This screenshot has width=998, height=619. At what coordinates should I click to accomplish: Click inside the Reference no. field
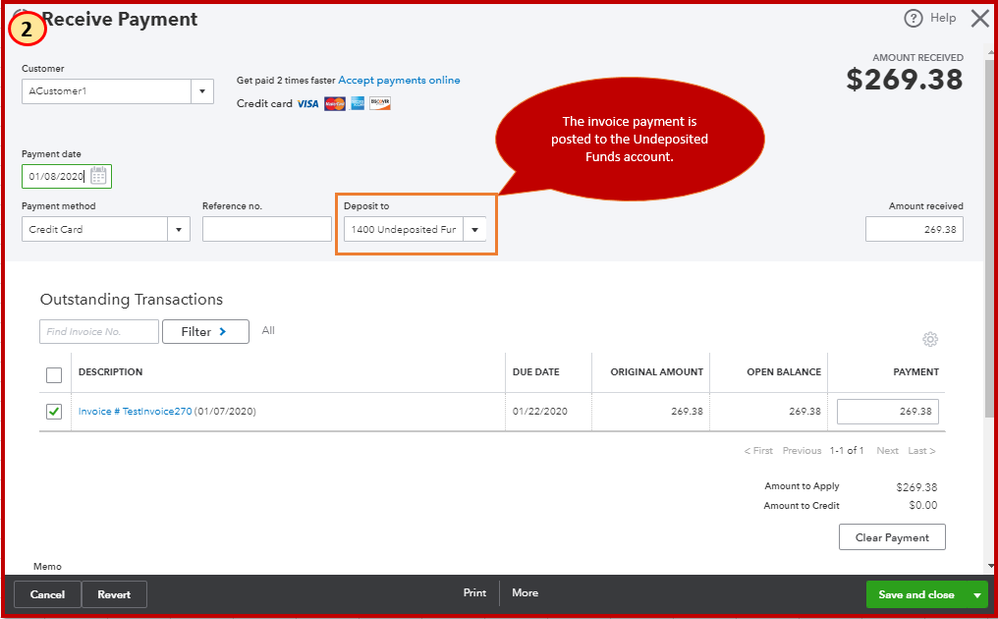click(266, 228)
